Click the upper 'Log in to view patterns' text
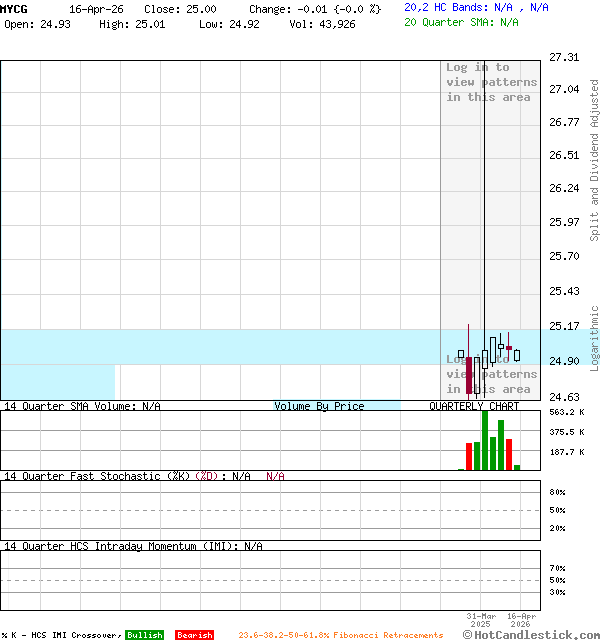Image resolution: width=600 pixels, height=640 pixels. [491, 83]
